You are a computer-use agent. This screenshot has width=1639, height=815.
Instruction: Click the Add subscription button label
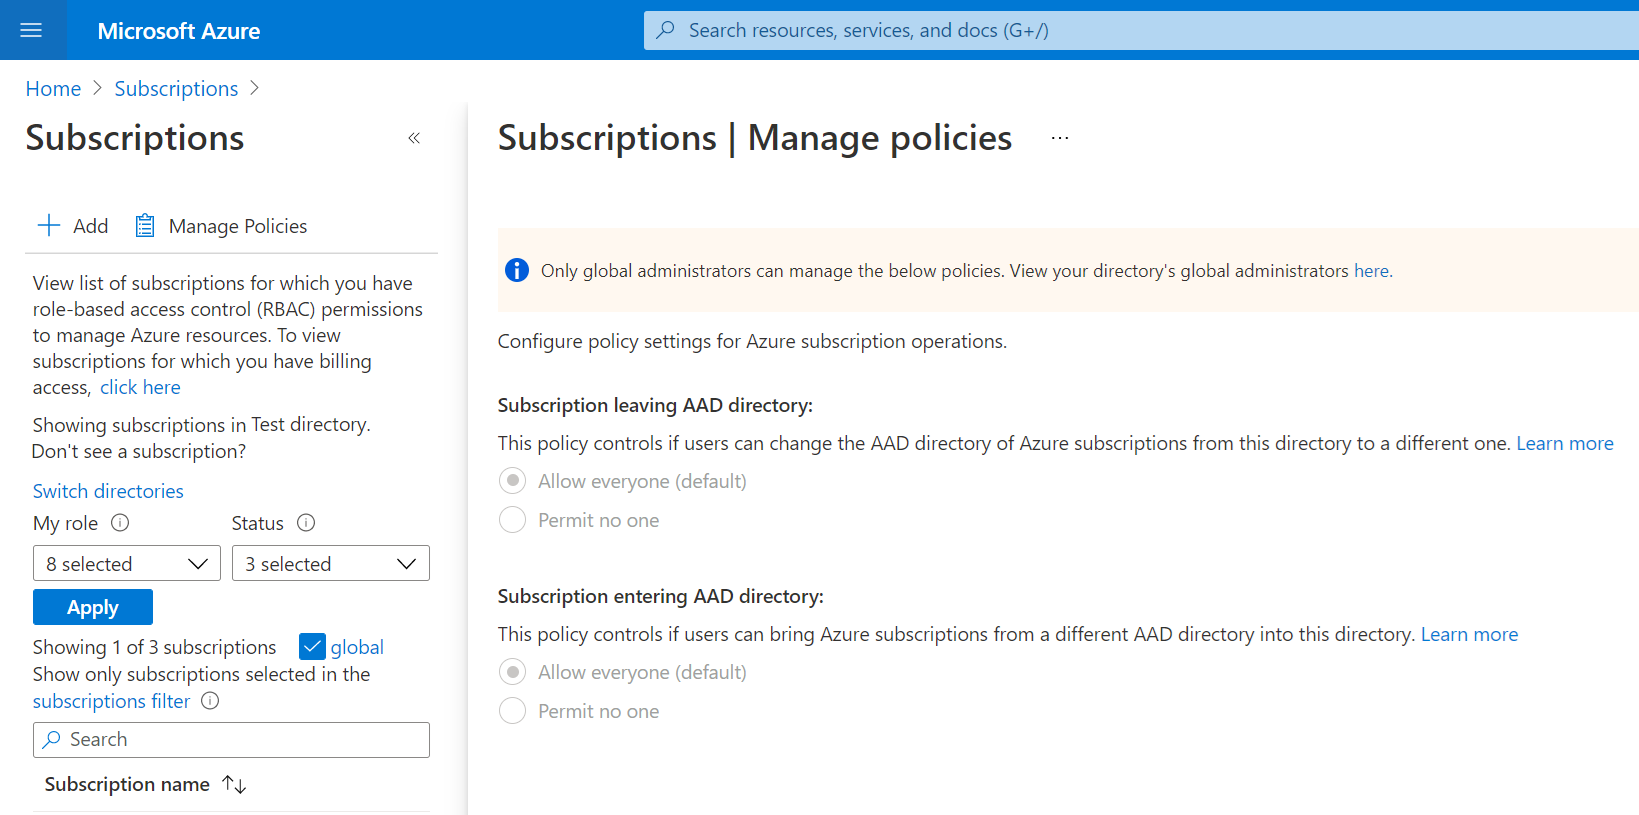(x=91, y=226)
